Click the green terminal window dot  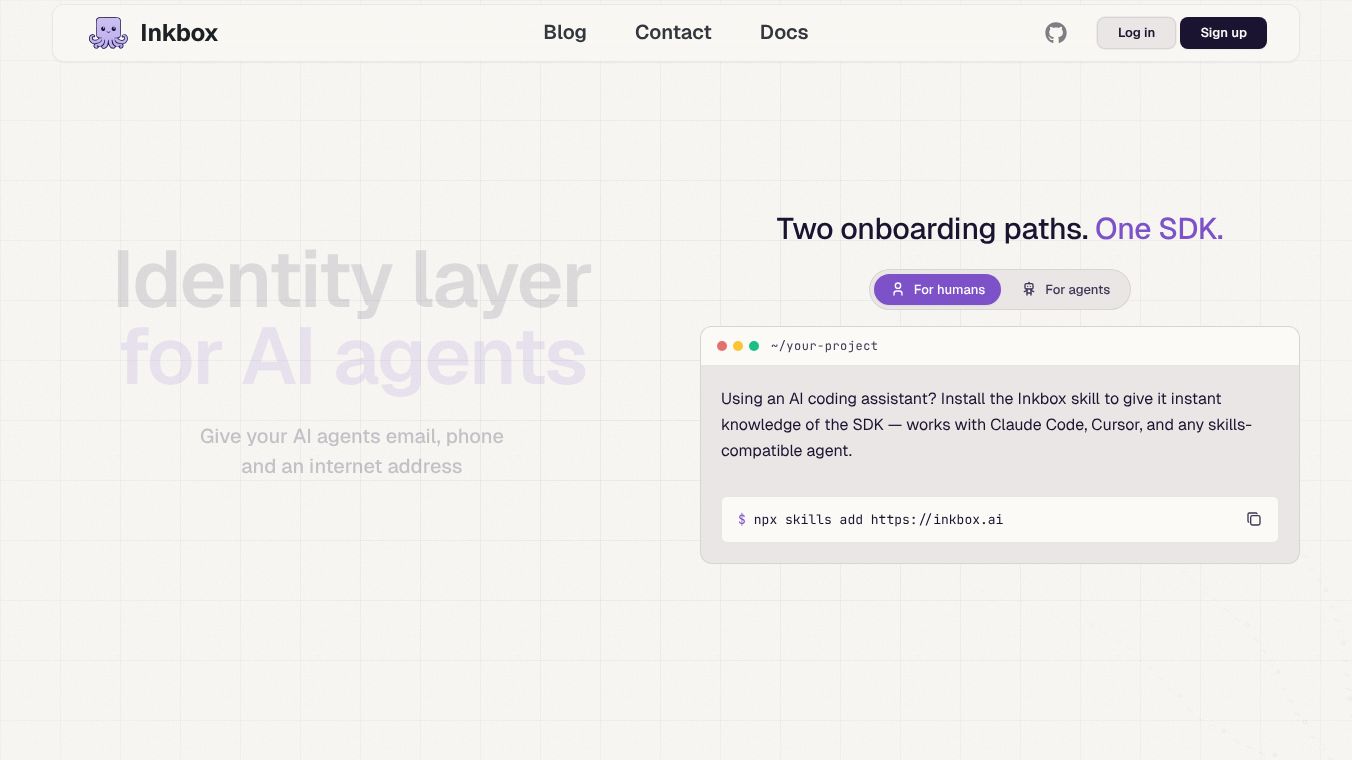754,346
